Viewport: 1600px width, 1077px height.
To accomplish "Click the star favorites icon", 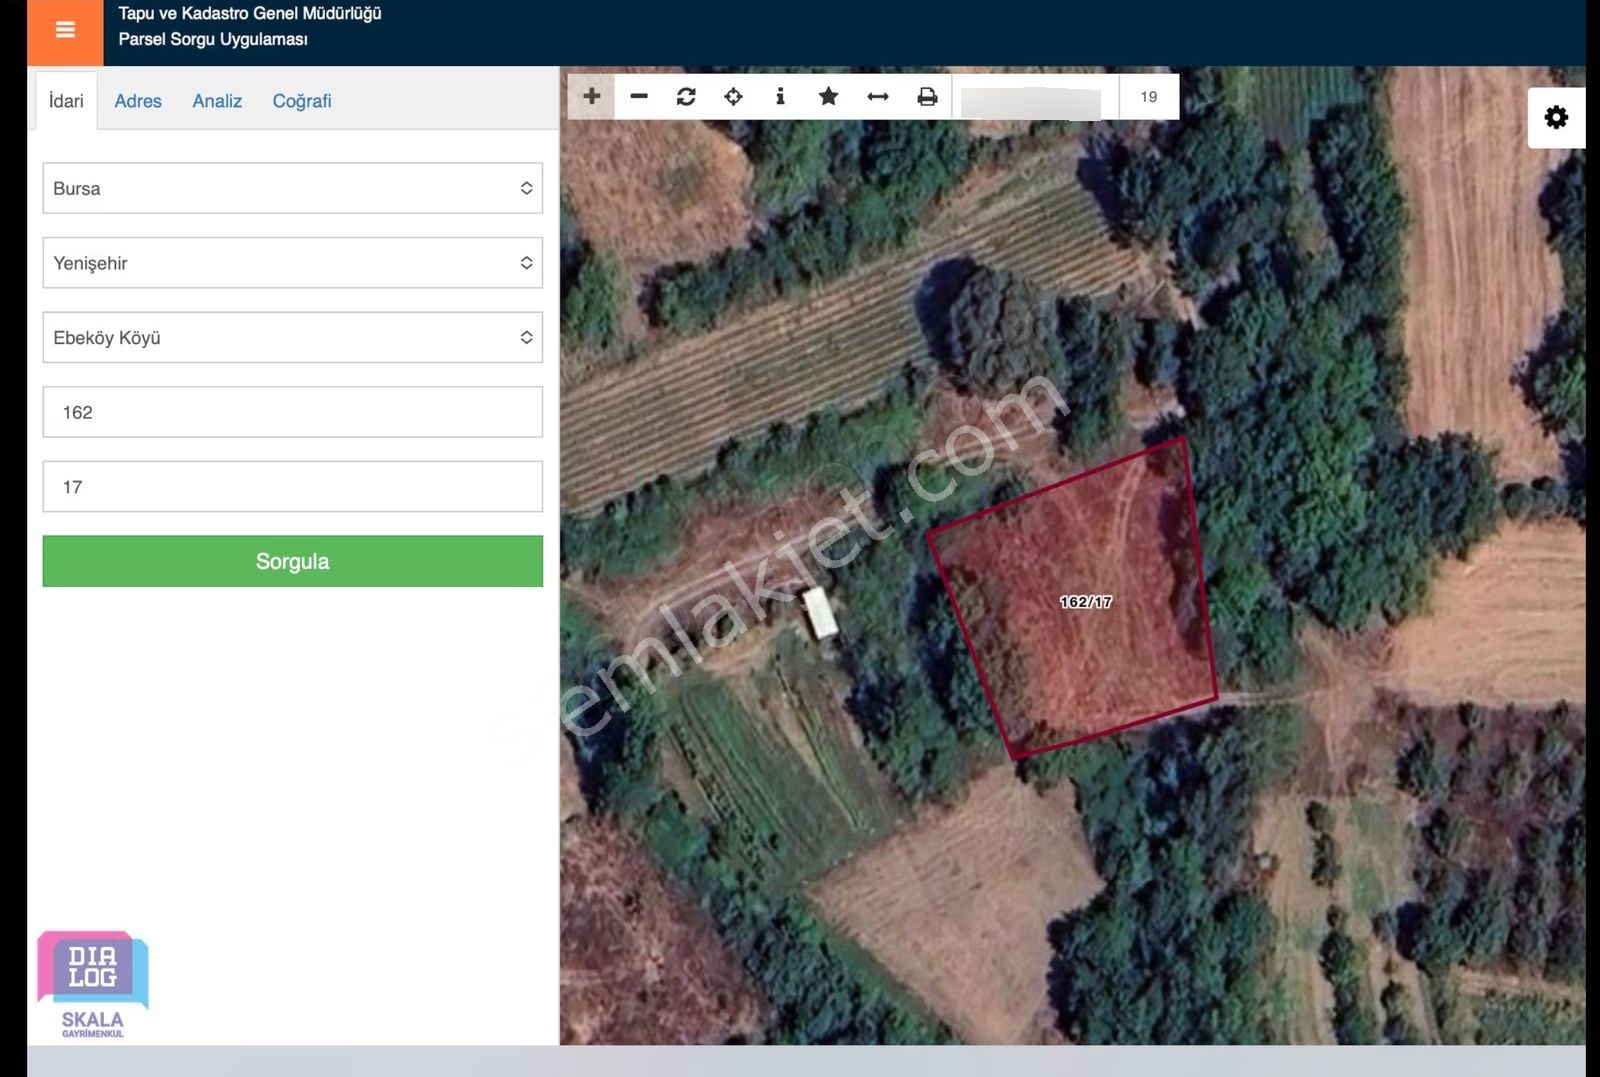I will coord(828,96).
